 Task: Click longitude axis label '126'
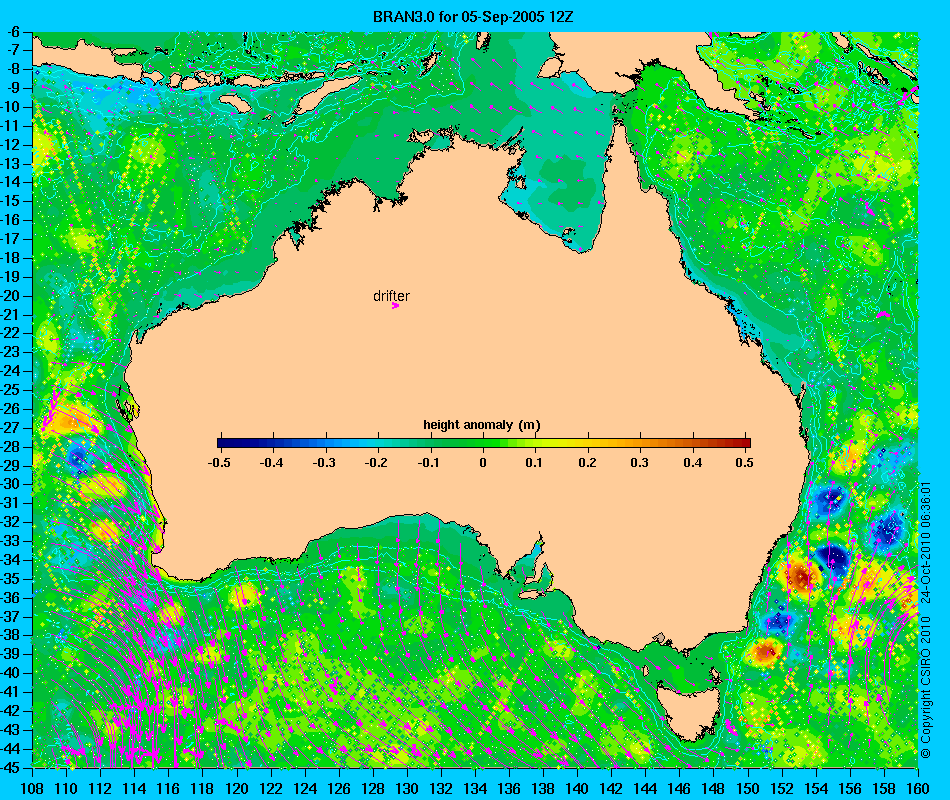339,788
